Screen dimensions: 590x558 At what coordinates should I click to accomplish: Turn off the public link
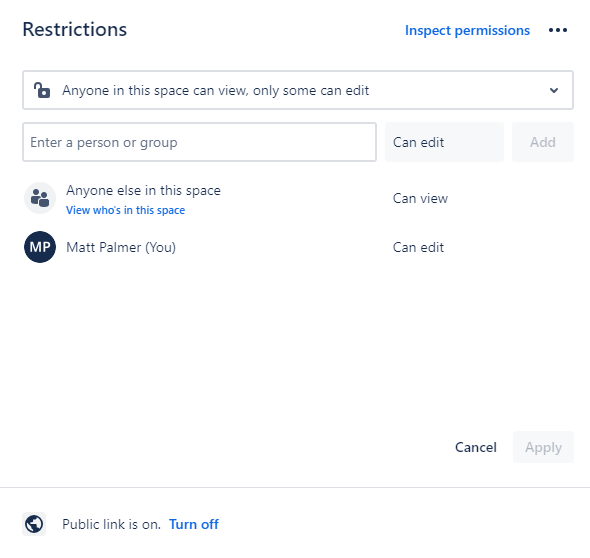[x=194, y=524]
